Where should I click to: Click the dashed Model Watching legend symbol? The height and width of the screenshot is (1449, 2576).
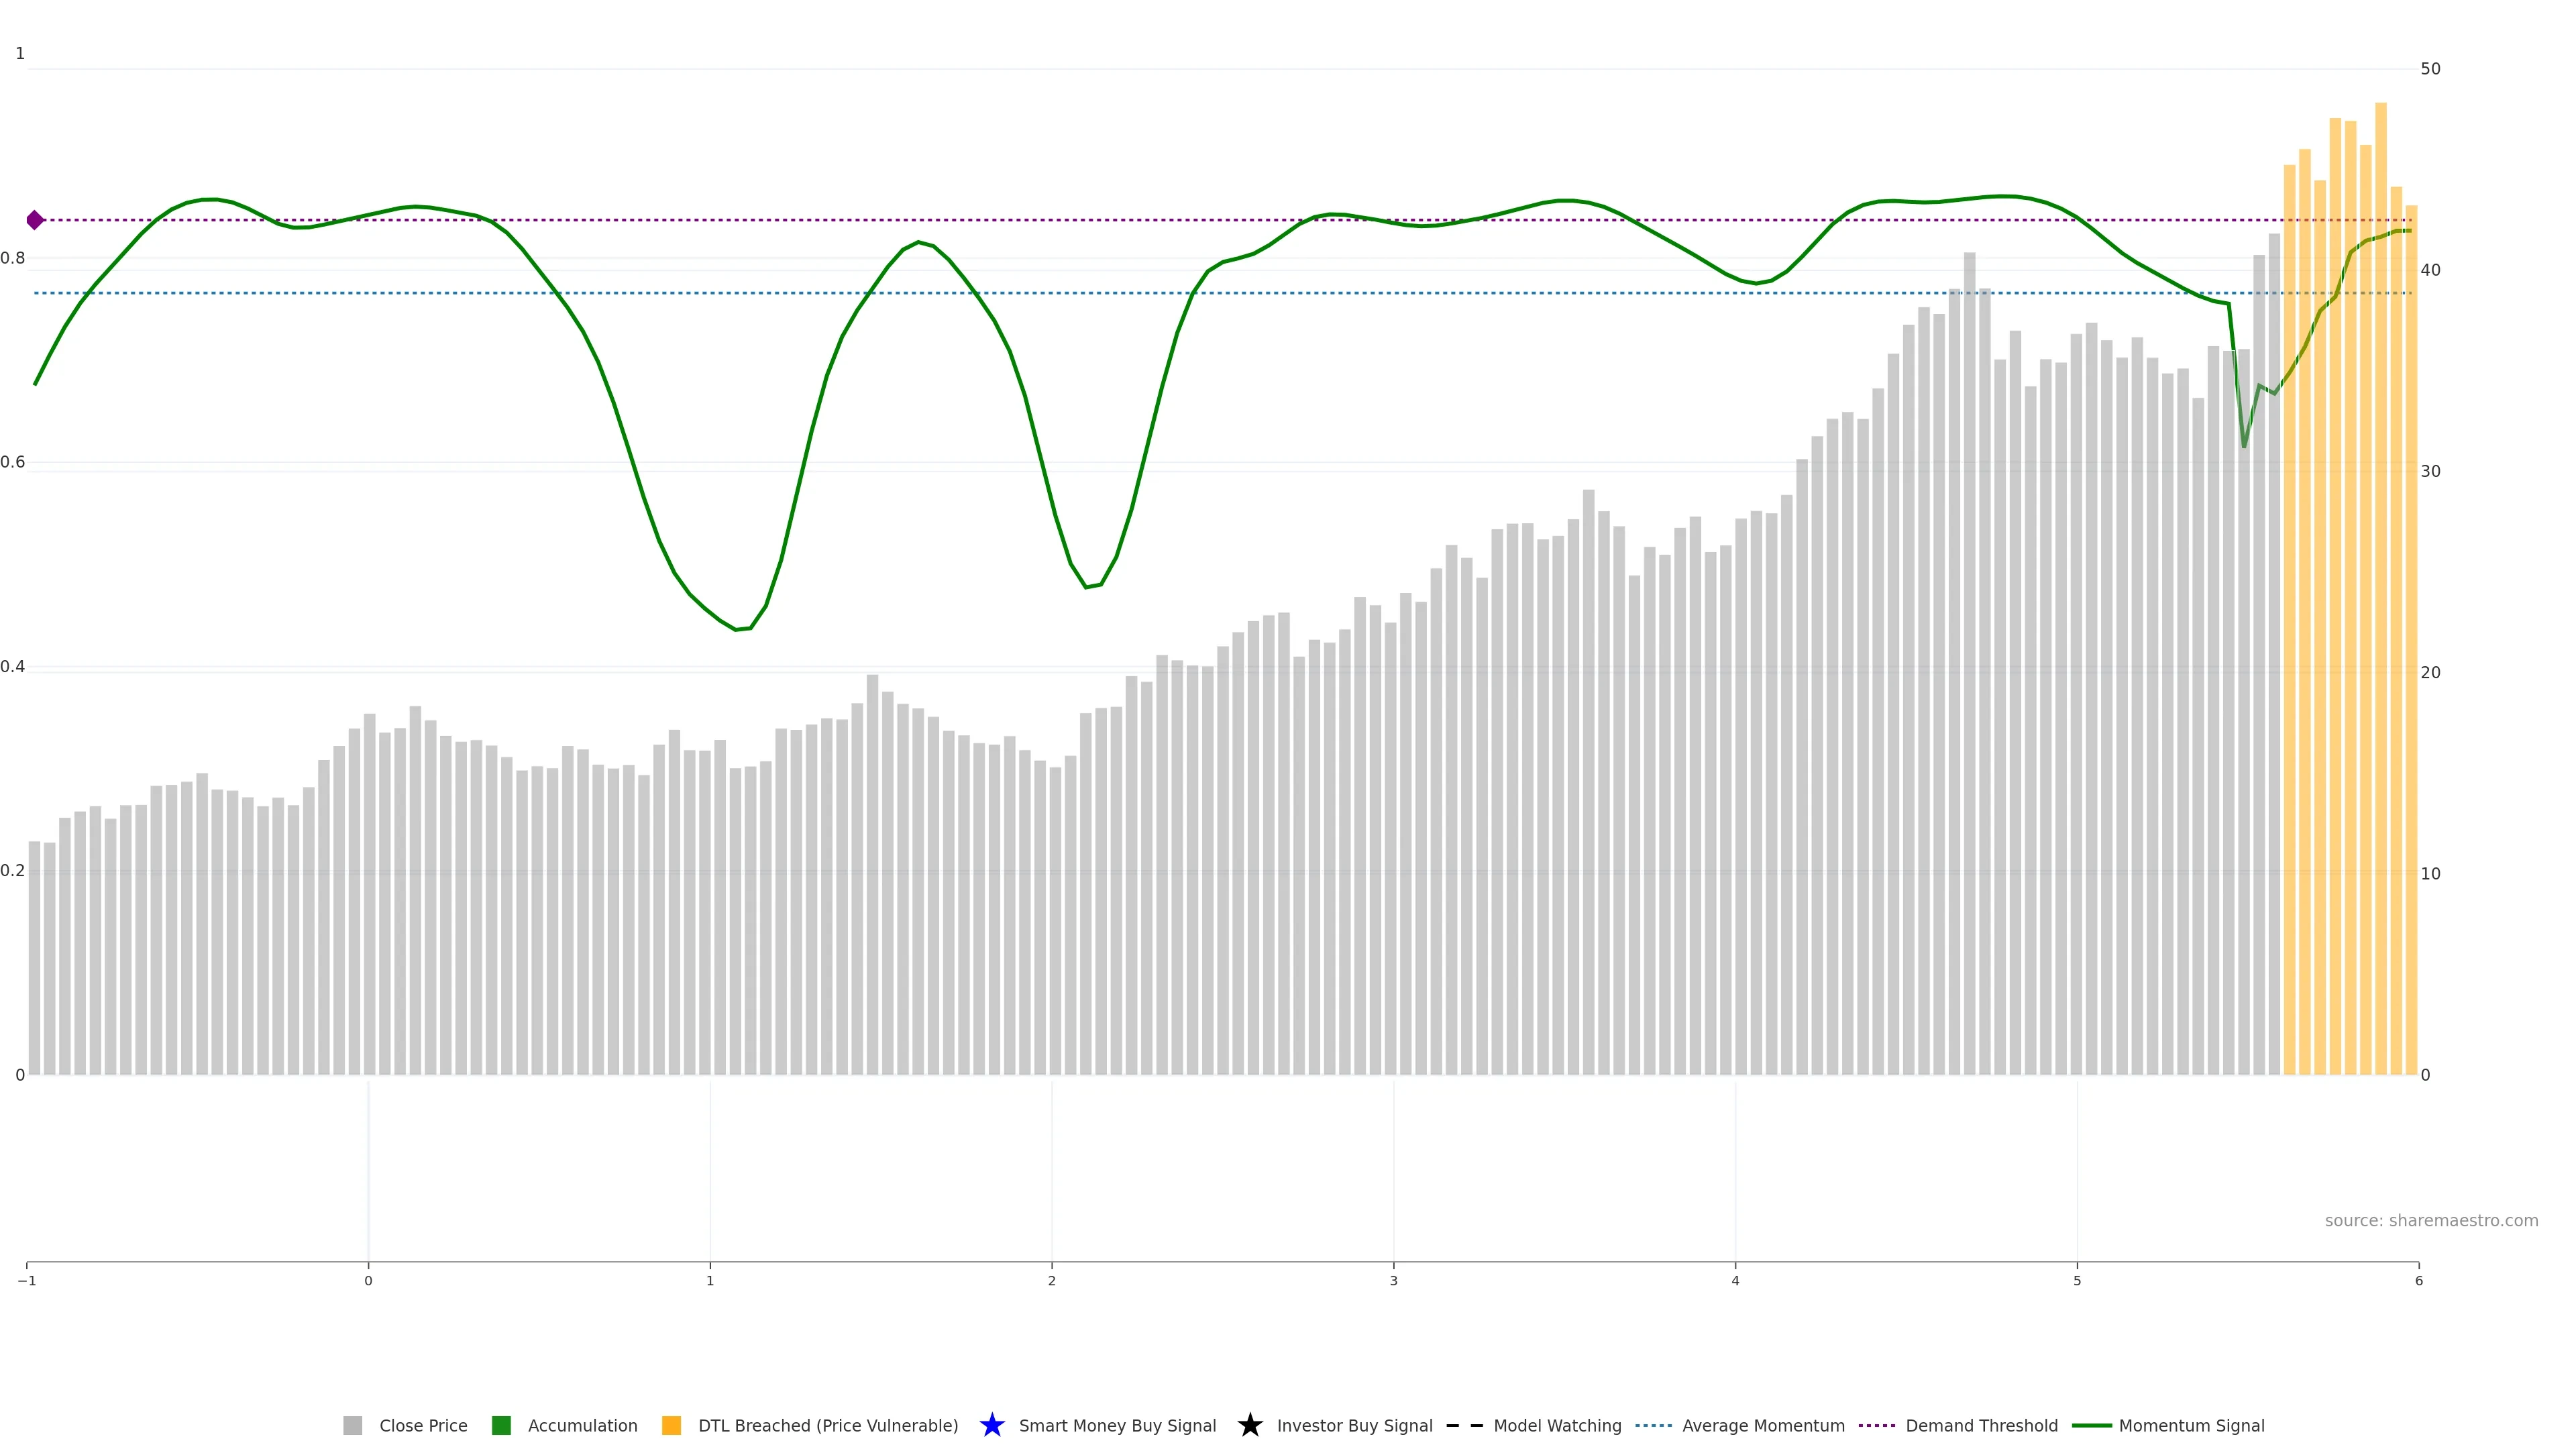point(1465,1425)
